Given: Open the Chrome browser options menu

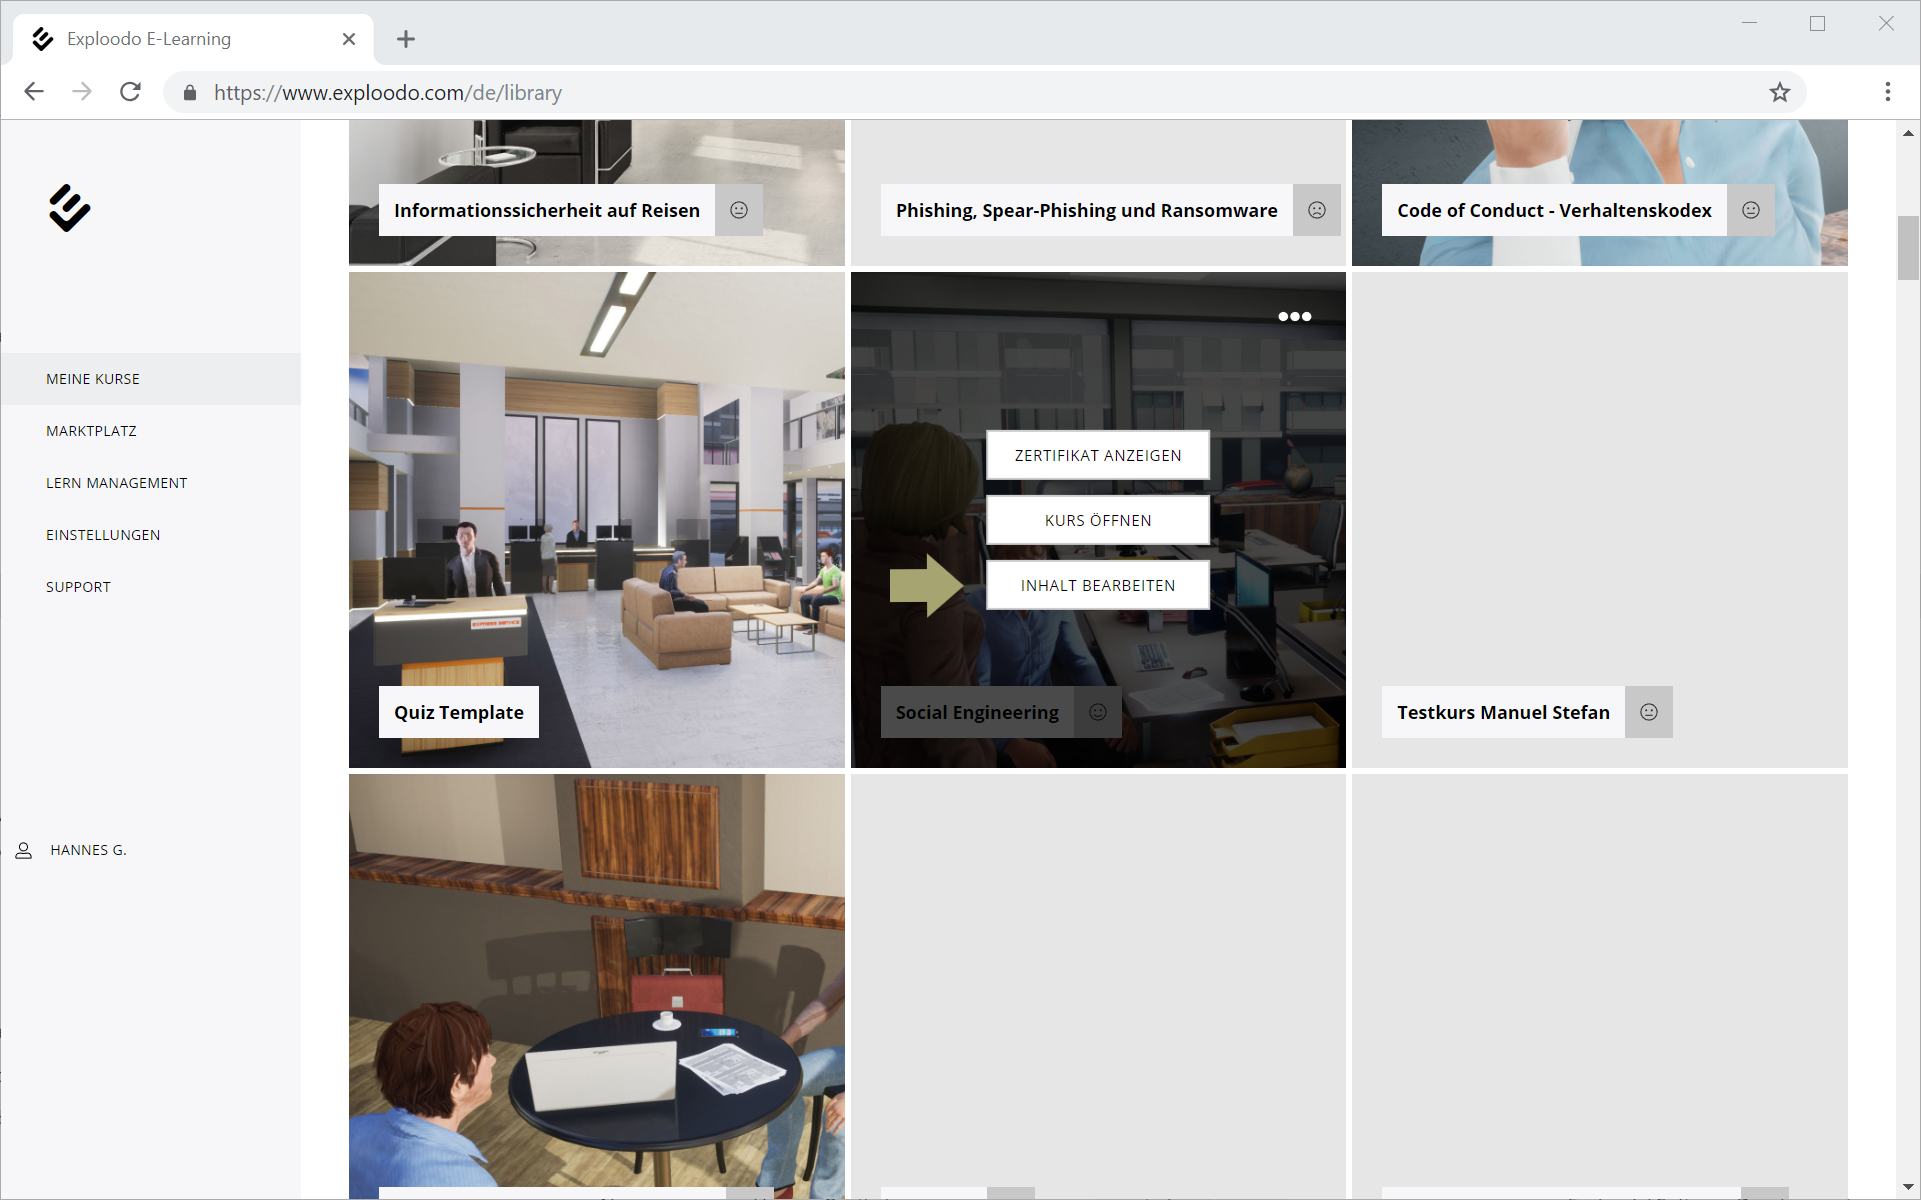Looking at the screenshot, I should click(x=1888, y=92).
